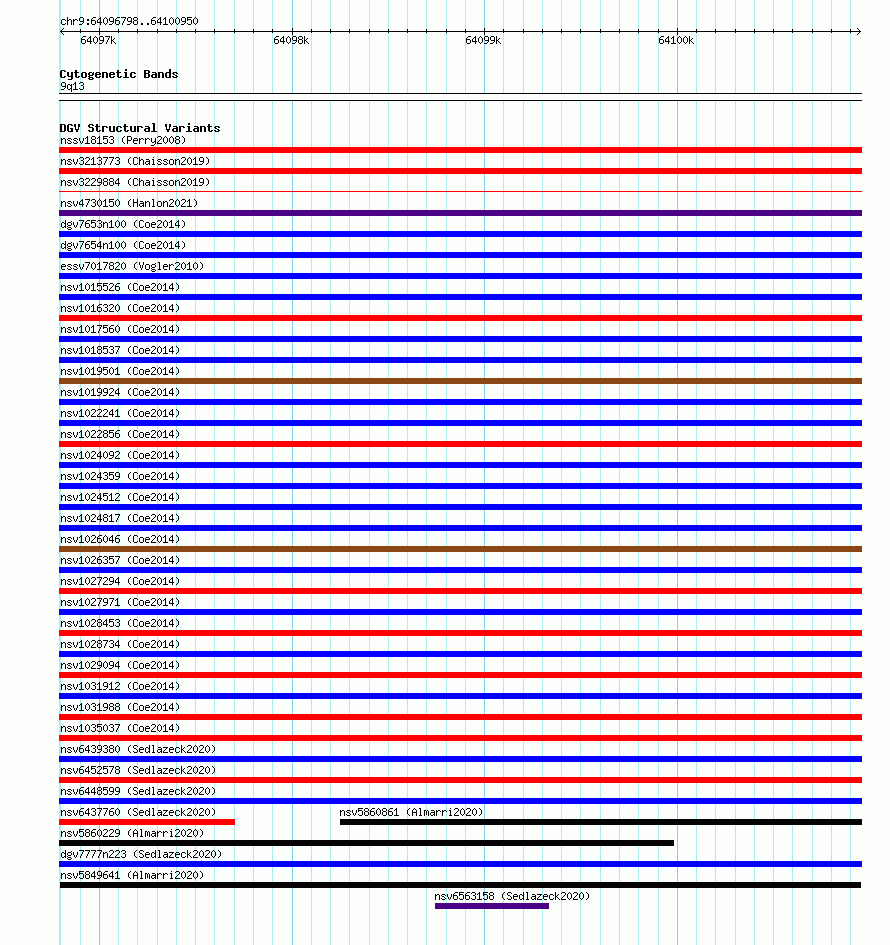Click dgv7653n100 (Coe2014) label
The width and height of the screenshot is (890, 945).
pyautogui.click(x=123, y=224)
